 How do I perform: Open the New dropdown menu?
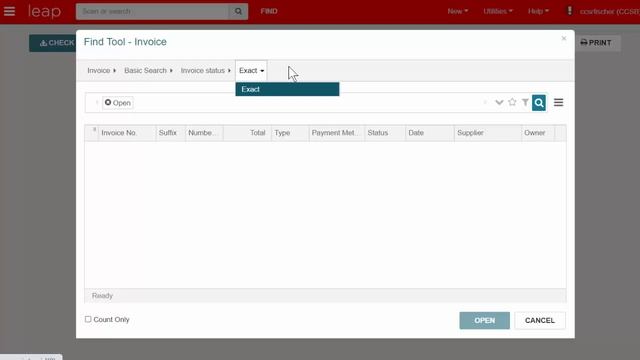[x=458, y=11]
